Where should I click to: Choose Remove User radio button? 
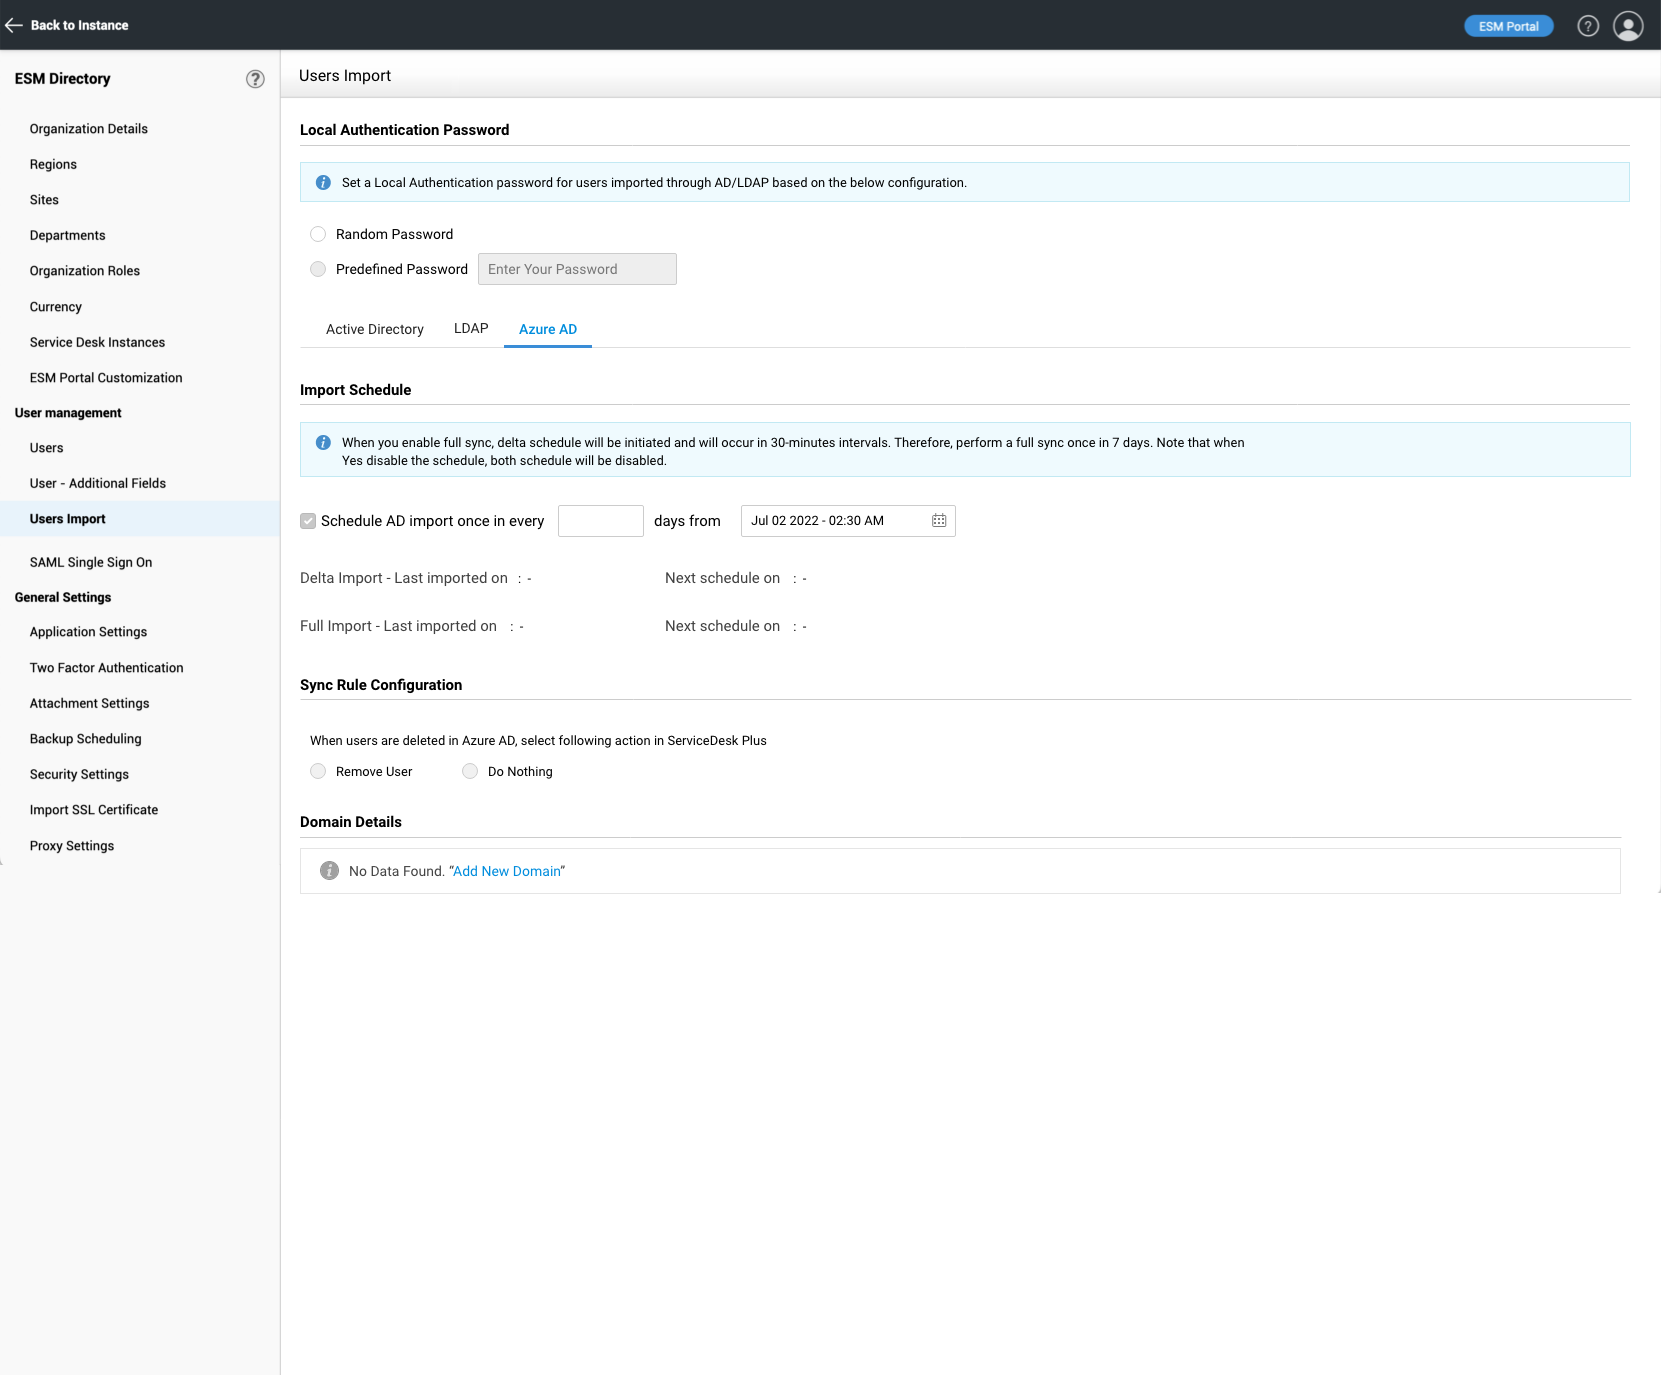pos(318,771)
